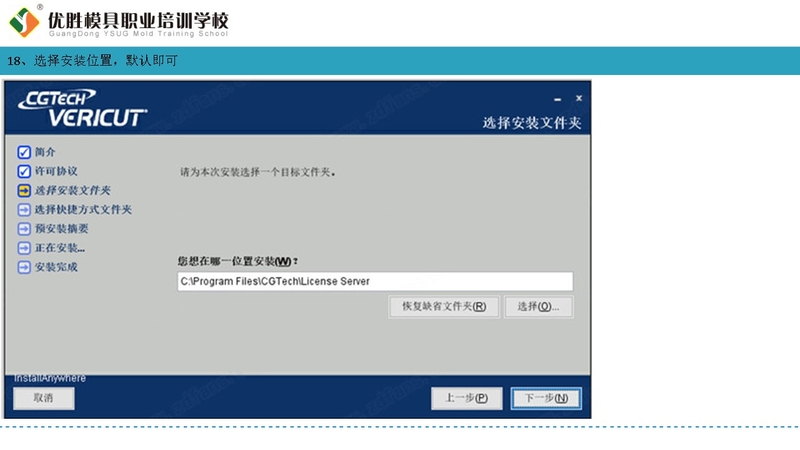Click the checked icon beside 简介
The width and height of the screenshot is (800, 450).
pos(24,152)
